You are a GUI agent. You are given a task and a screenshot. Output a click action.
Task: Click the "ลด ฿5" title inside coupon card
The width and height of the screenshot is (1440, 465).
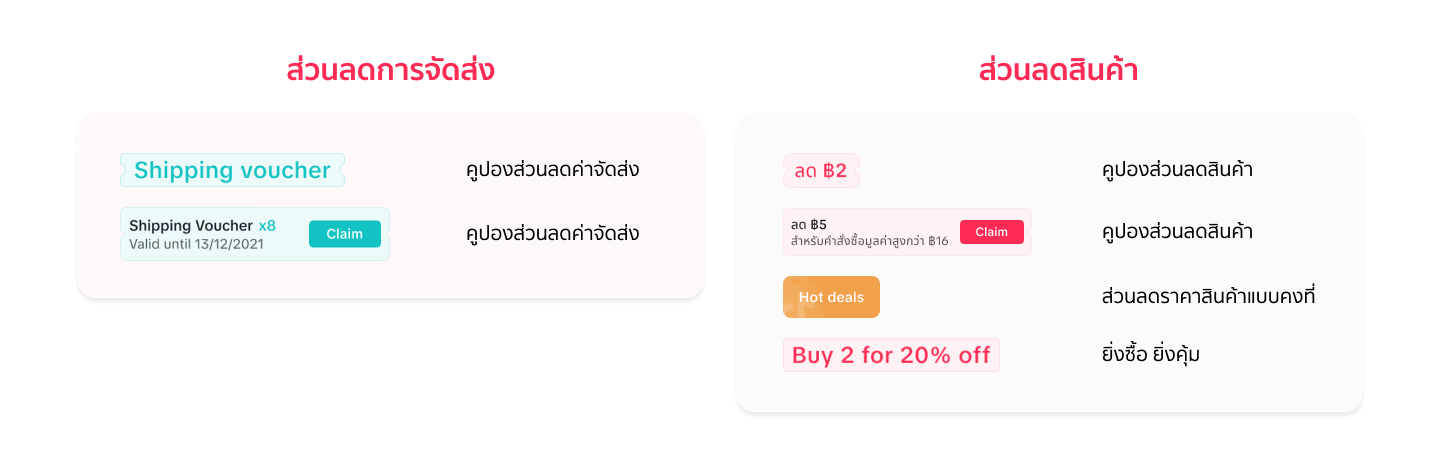809,223
